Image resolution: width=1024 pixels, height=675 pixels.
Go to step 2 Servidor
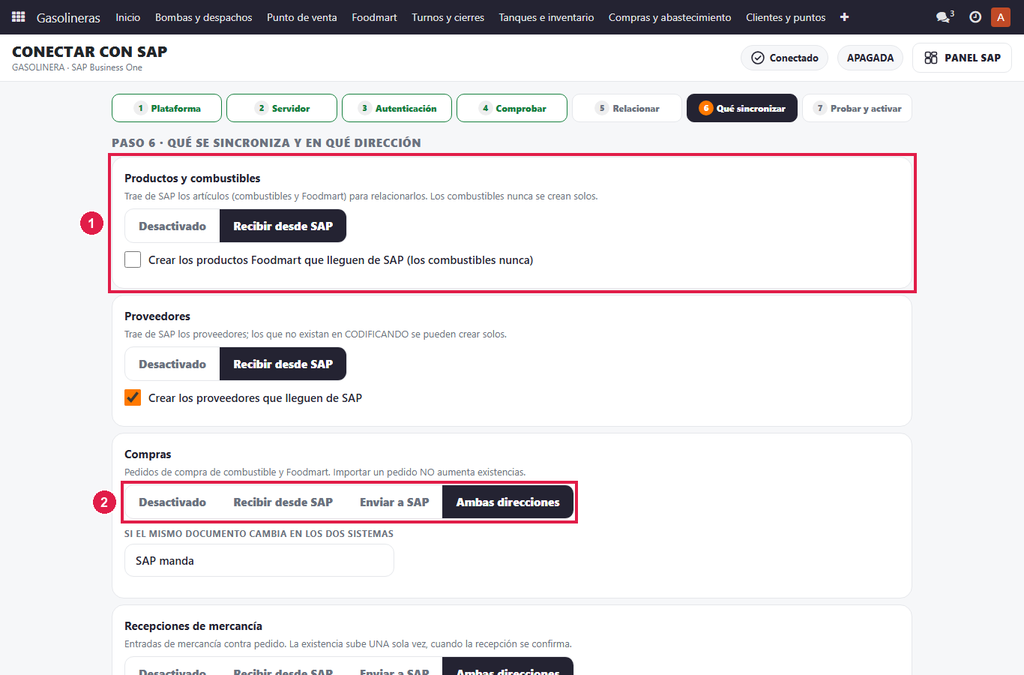click(x=281, y=108)
